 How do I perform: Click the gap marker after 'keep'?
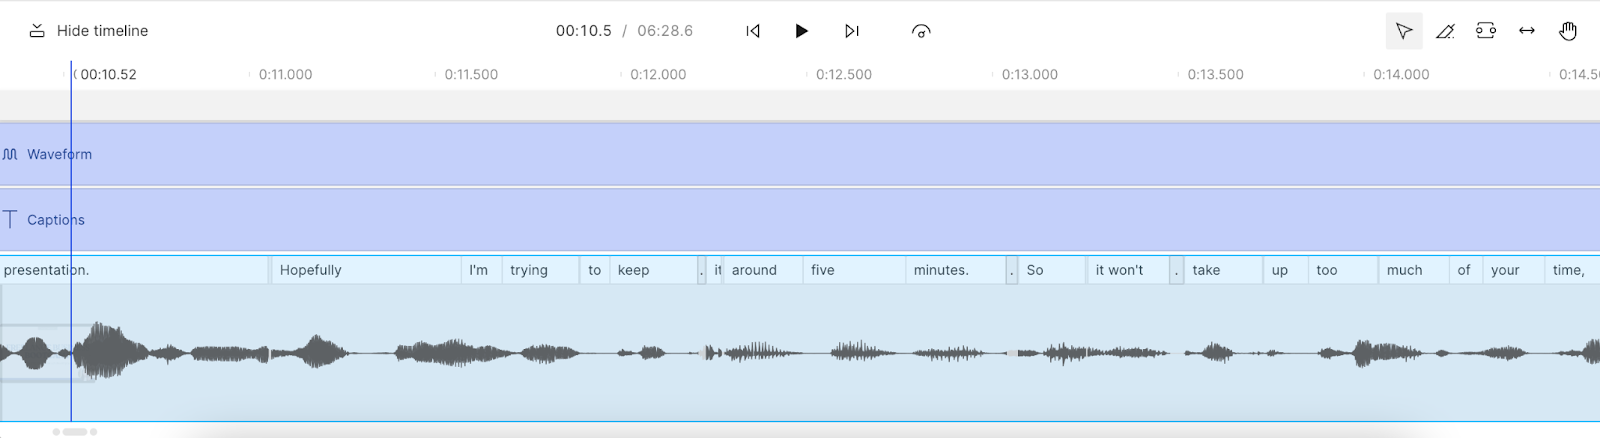702,270
